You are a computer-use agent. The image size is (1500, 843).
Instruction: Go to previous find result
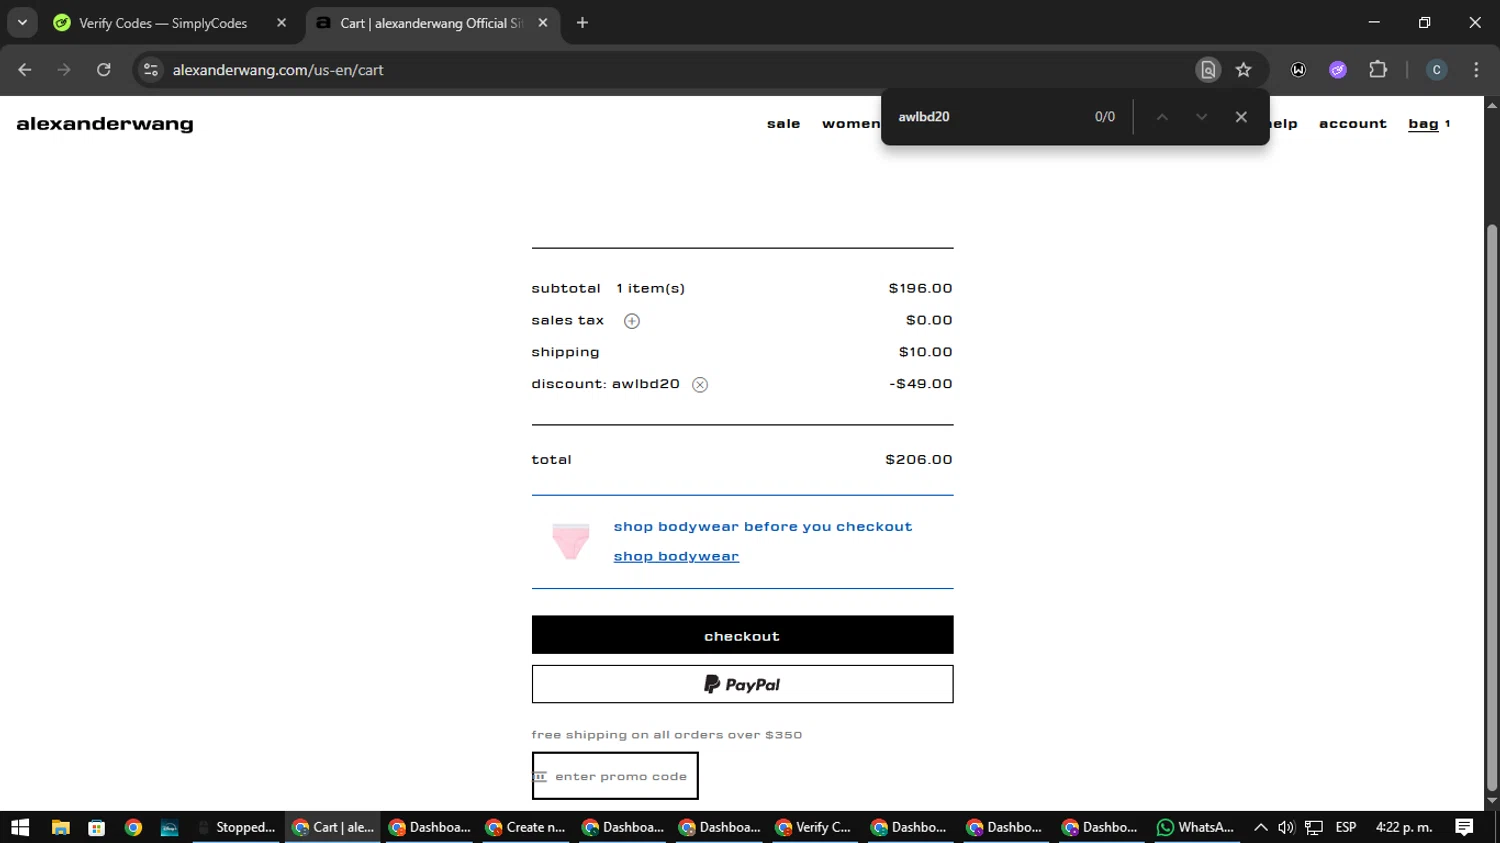tap(1162, 117)
